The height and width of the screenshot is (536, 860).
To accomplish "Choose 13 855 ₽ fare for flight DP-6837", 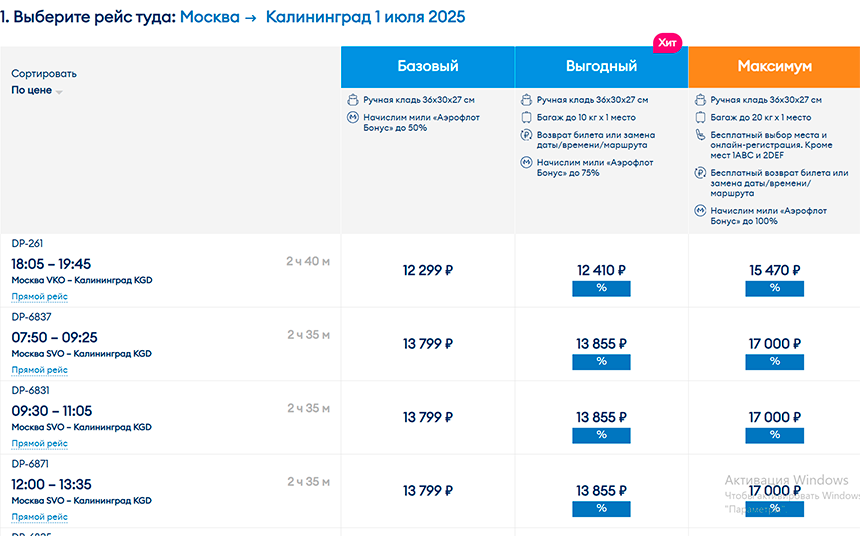I will [601, 344].
